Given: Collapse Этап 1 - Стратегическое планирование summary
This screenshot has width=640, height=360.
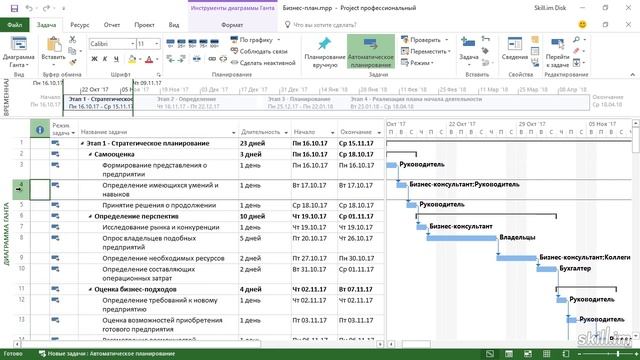Looking at the screenshot, I should [82, 144].
